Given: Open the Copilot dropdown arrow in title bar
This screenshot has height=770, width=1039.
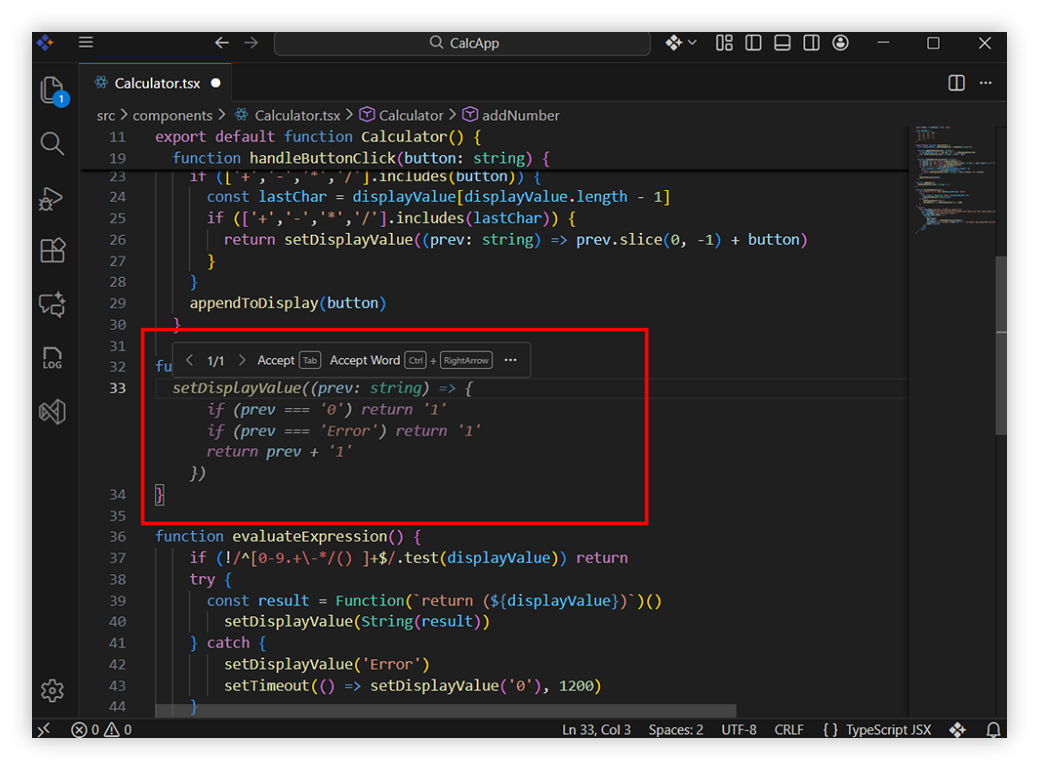Looking at the screenshot, I should point(692,43).
